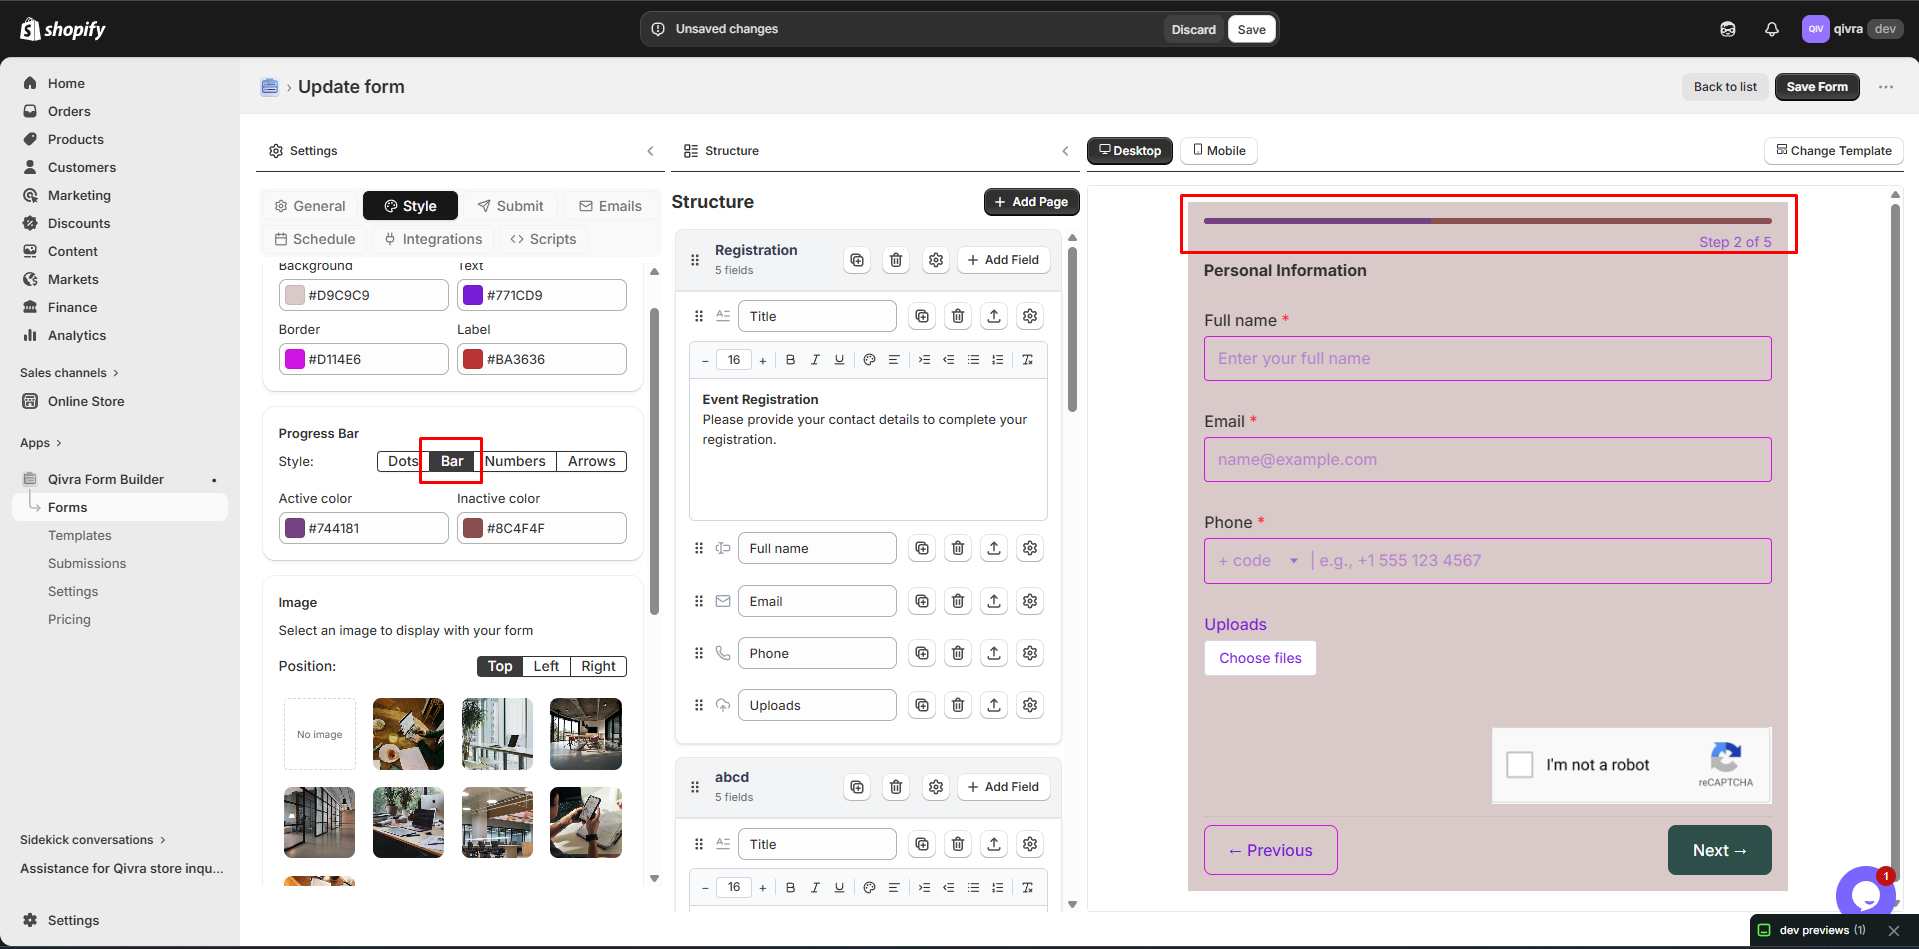Switch preview to Mobile
Image resolution: width=1919 pixels, height=949 pixels.
click(1219, 151)
